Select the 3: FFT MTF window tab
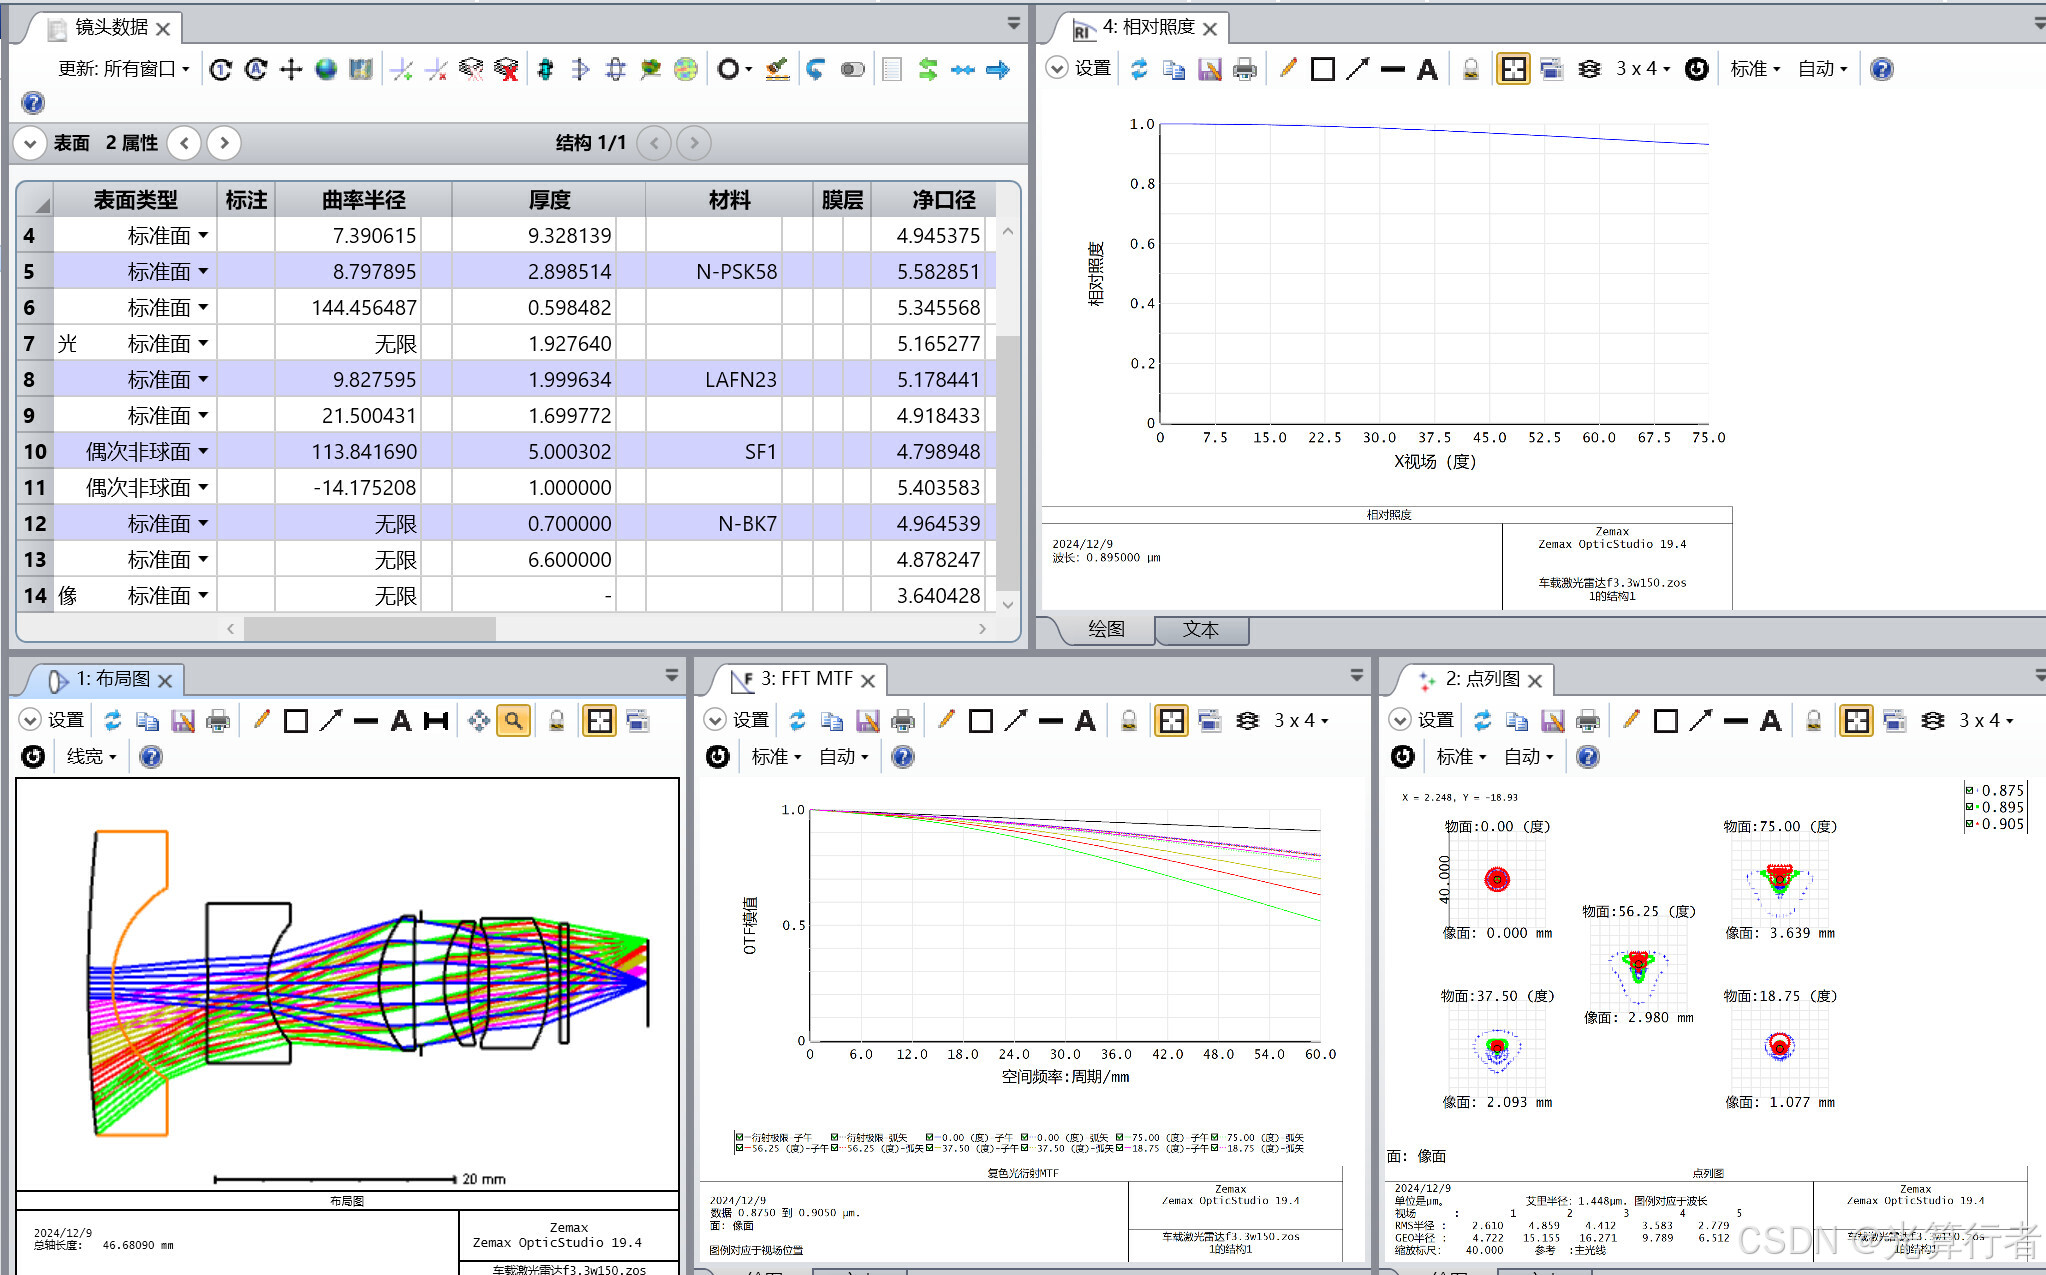This screenshot has width=2046, height=1275. pos(806,679)
